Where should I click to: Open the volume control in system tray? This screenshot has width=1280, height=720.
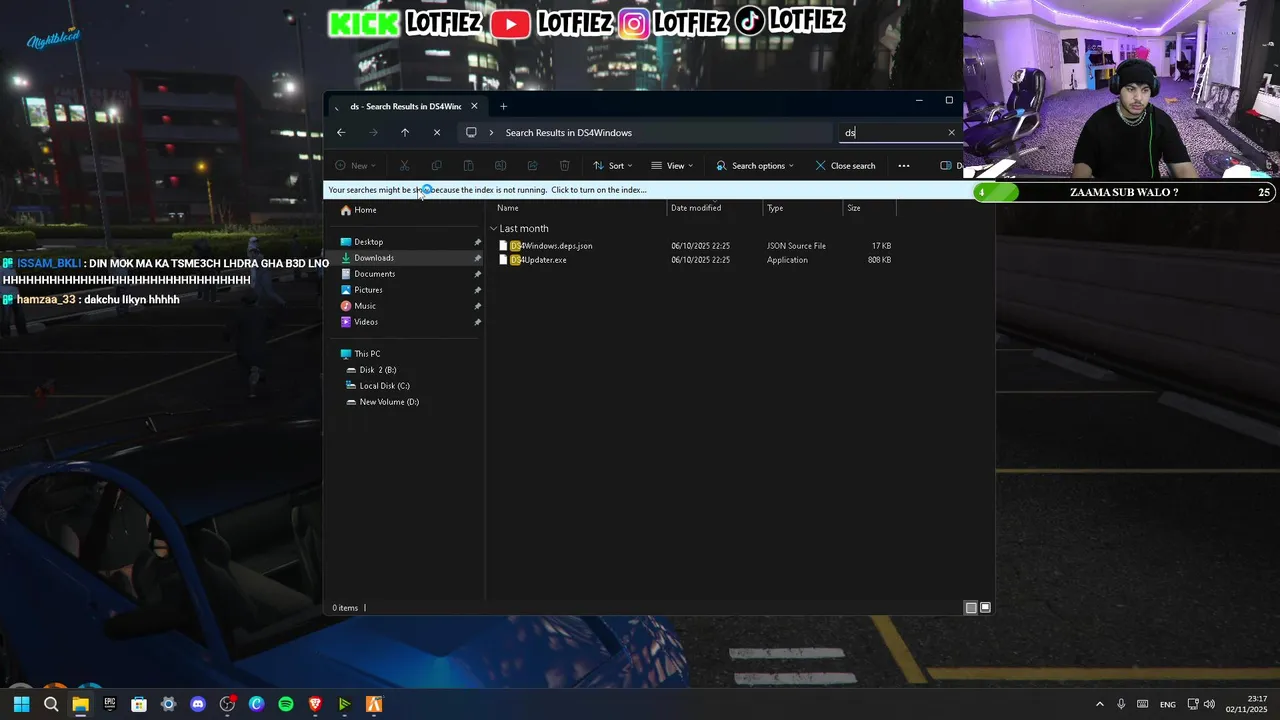pos(1209,704)
